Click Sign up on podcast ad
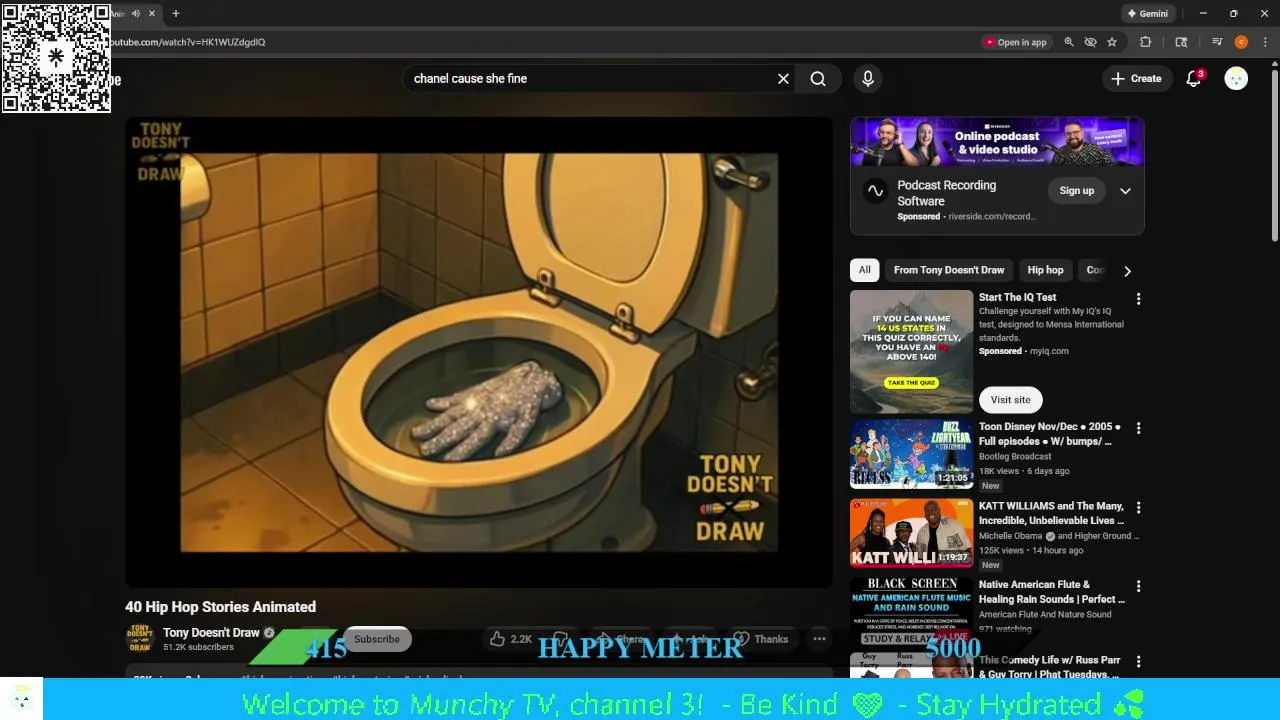The height and width of the screenshot is (720, 1280). (x=1077, y=191)
